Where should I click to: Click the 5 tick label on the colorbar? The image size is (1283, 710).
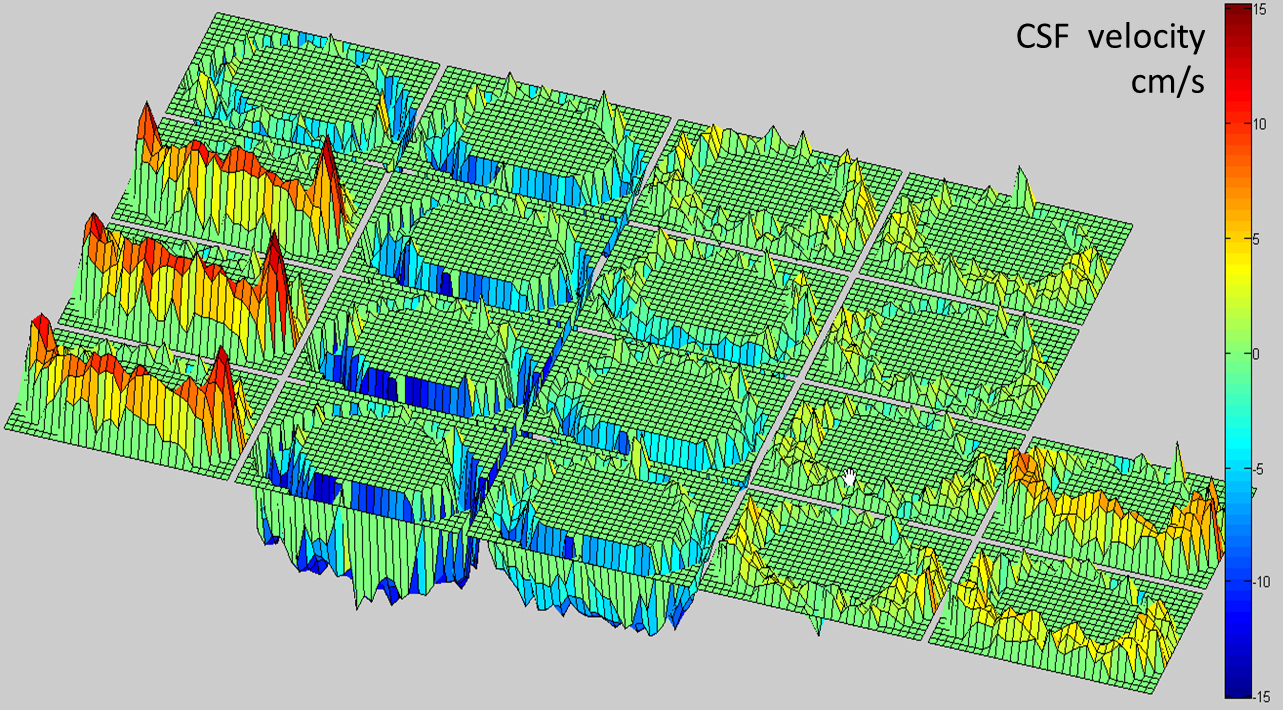(1262, 238)
